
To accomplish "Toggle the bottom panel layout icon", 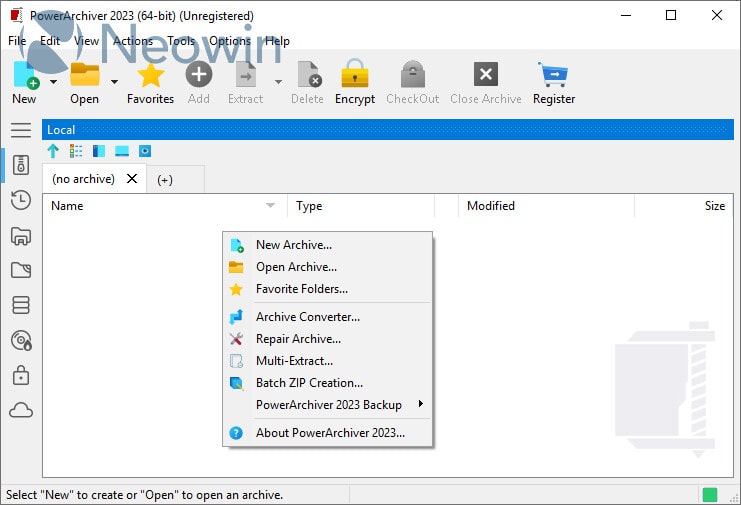I will click(122, 151).
